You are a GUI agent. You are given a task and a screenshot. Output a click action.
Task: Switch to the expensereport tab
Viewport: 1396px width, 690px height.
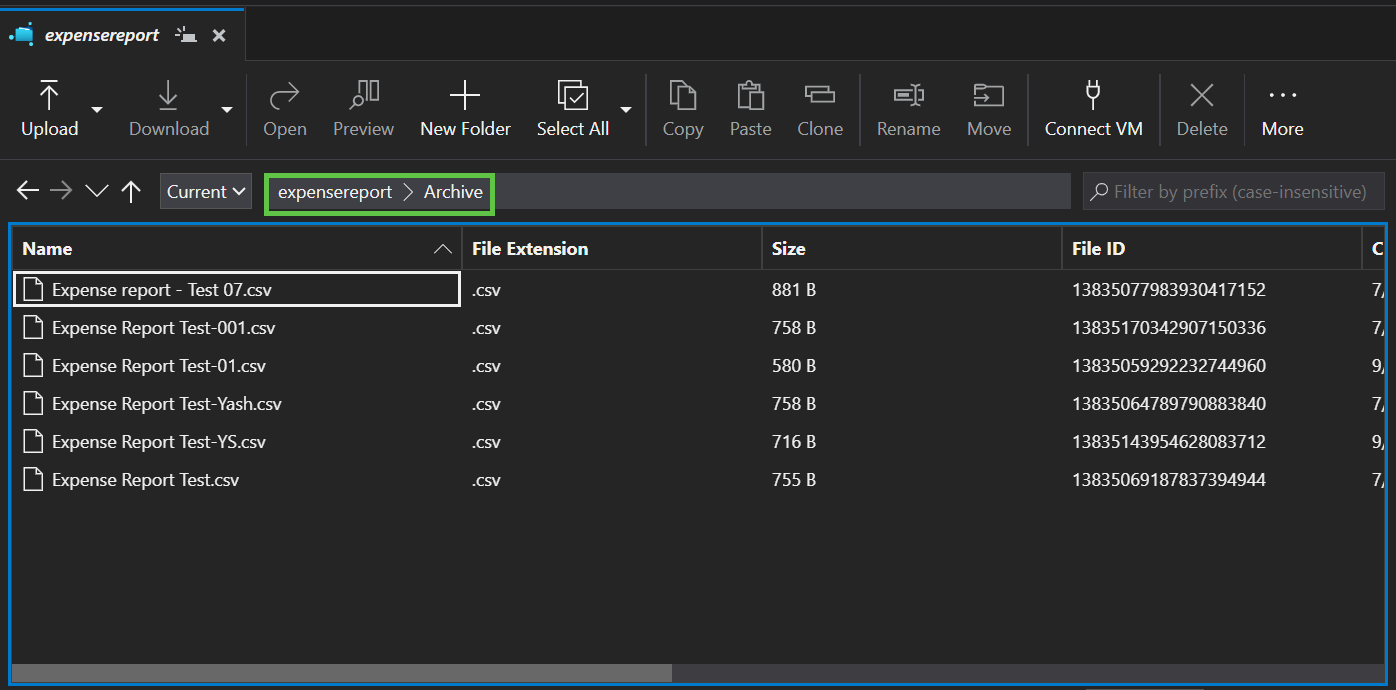[101, 33]
